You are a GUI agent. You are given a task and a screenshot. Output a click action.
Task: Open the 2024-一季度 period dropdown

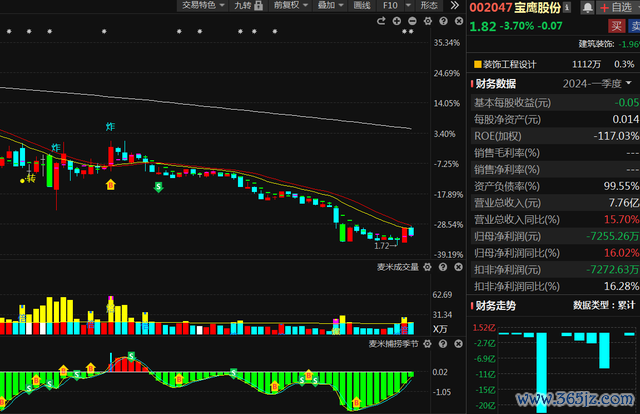(x=597, y=84)
